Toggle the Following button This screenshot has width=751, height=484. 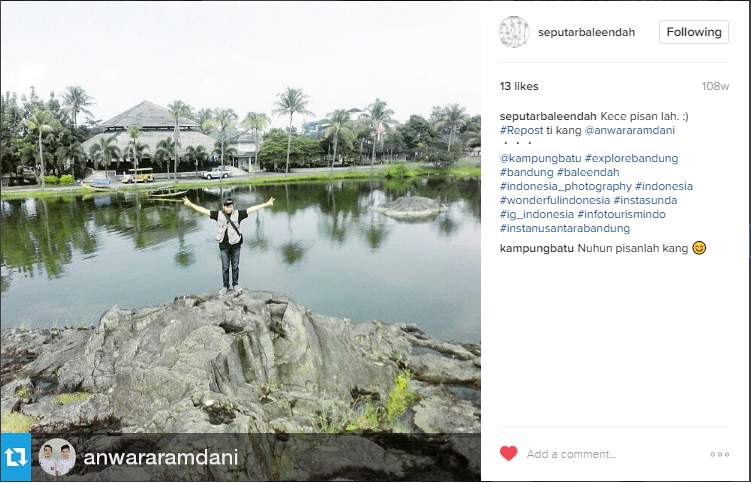tap(694, 32)
